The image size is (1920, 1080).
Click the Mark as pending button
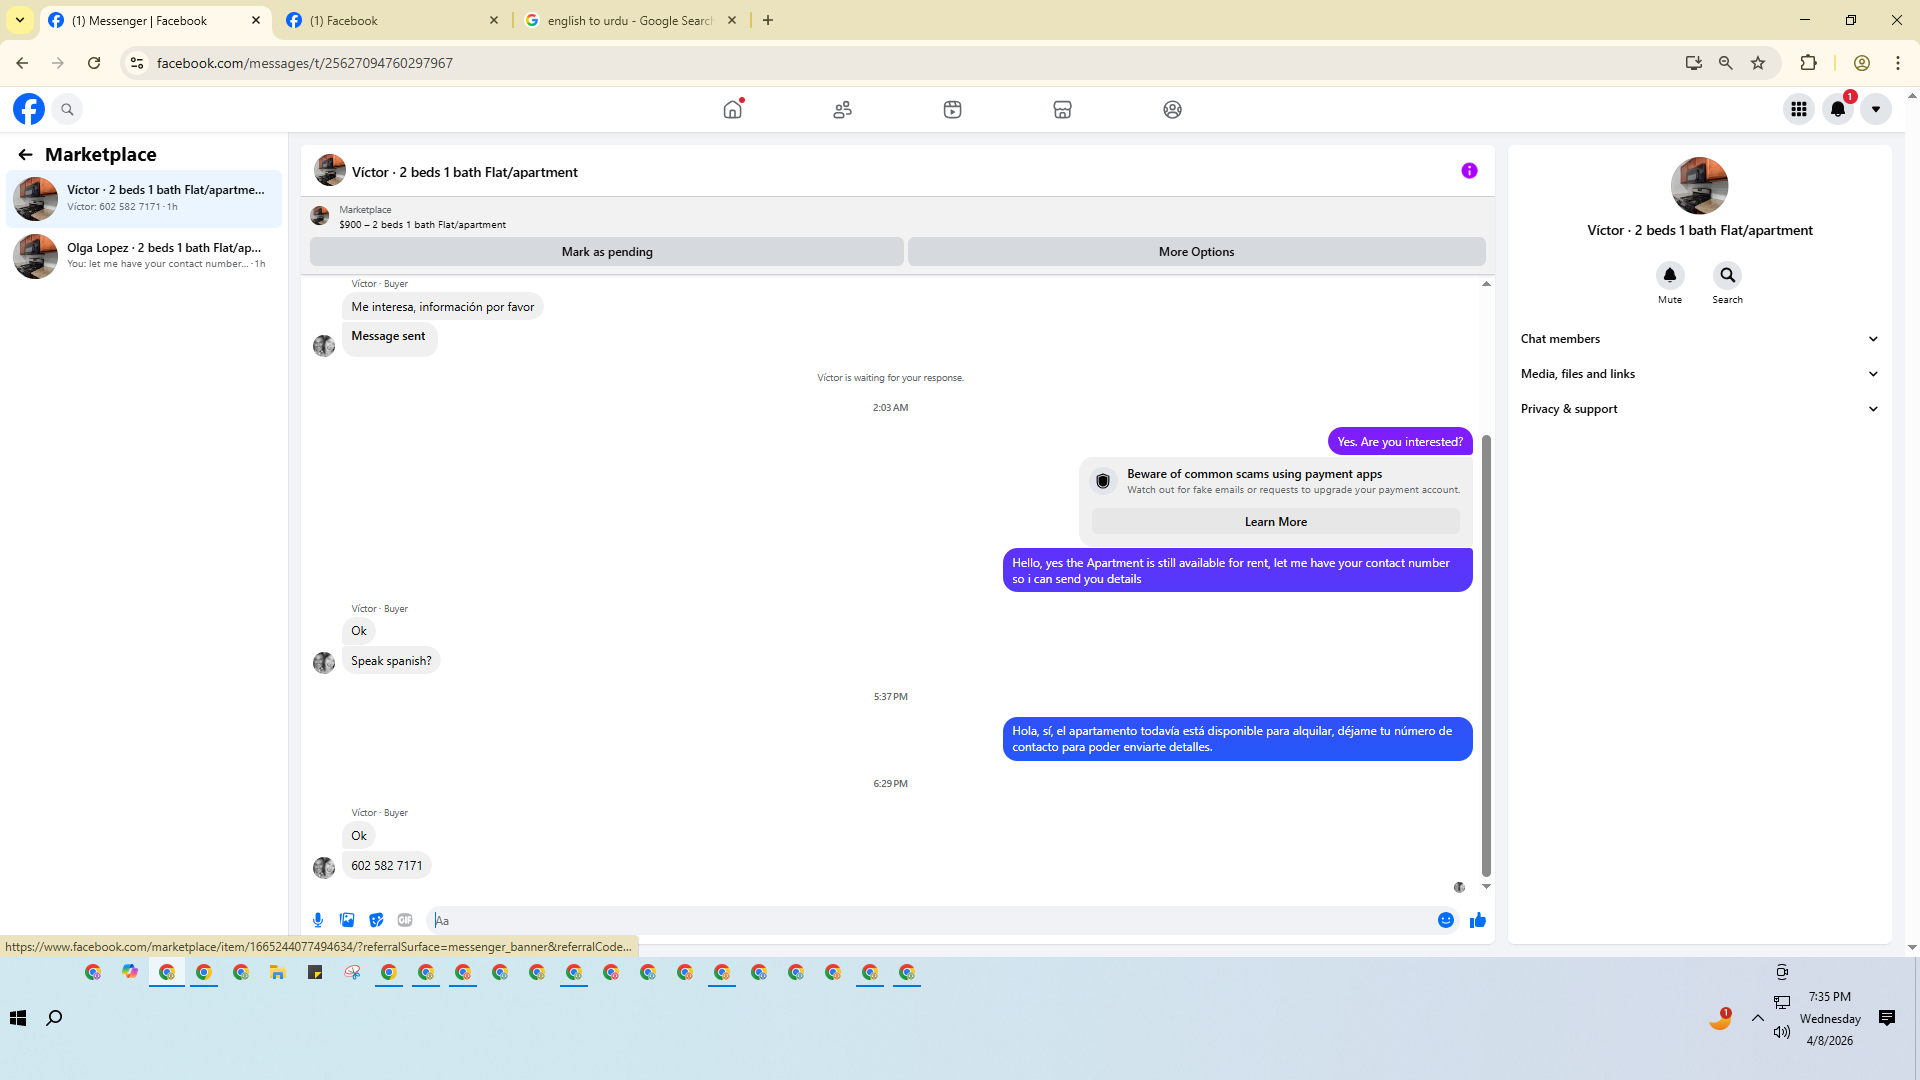(x=606, y=252)
